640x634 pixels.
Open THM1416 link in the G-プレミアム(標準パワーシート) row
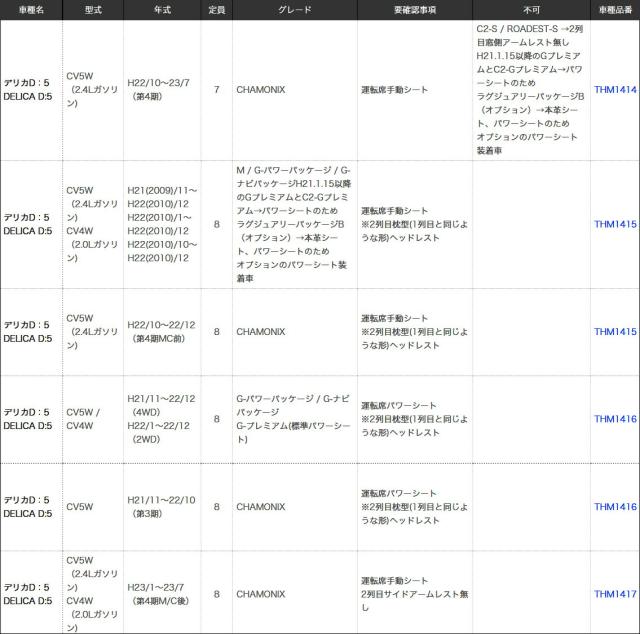coord(615,419)
